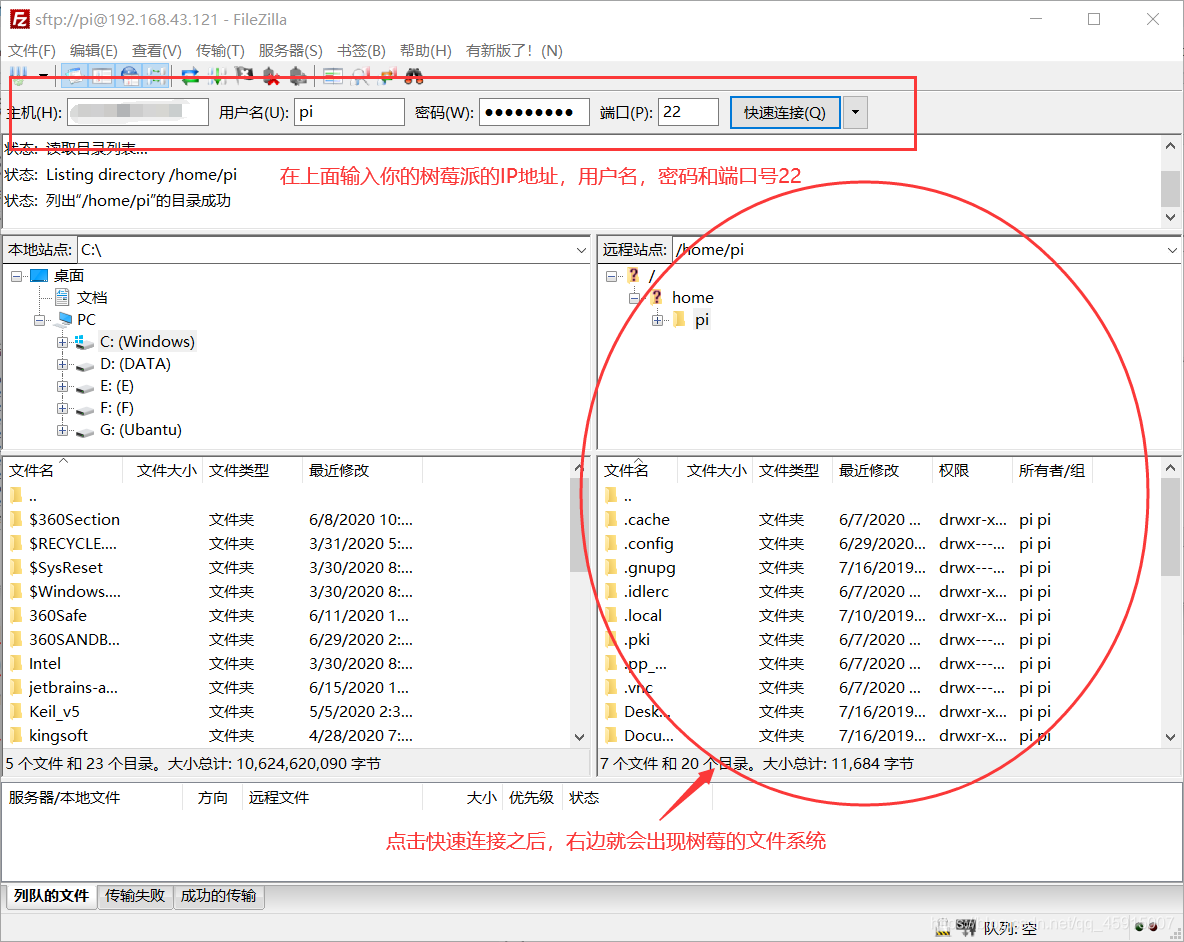Click the 密码(W) password field
Image resolution: width=1184 pixels, height=942 pixels.
click(x=535, y=112)
